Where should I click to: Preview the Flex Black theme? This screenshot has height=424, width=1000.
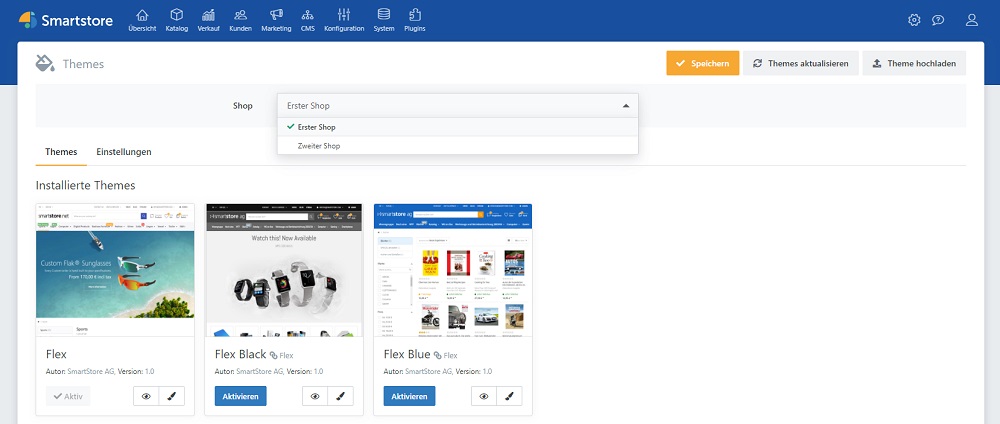tap(315, 396)
